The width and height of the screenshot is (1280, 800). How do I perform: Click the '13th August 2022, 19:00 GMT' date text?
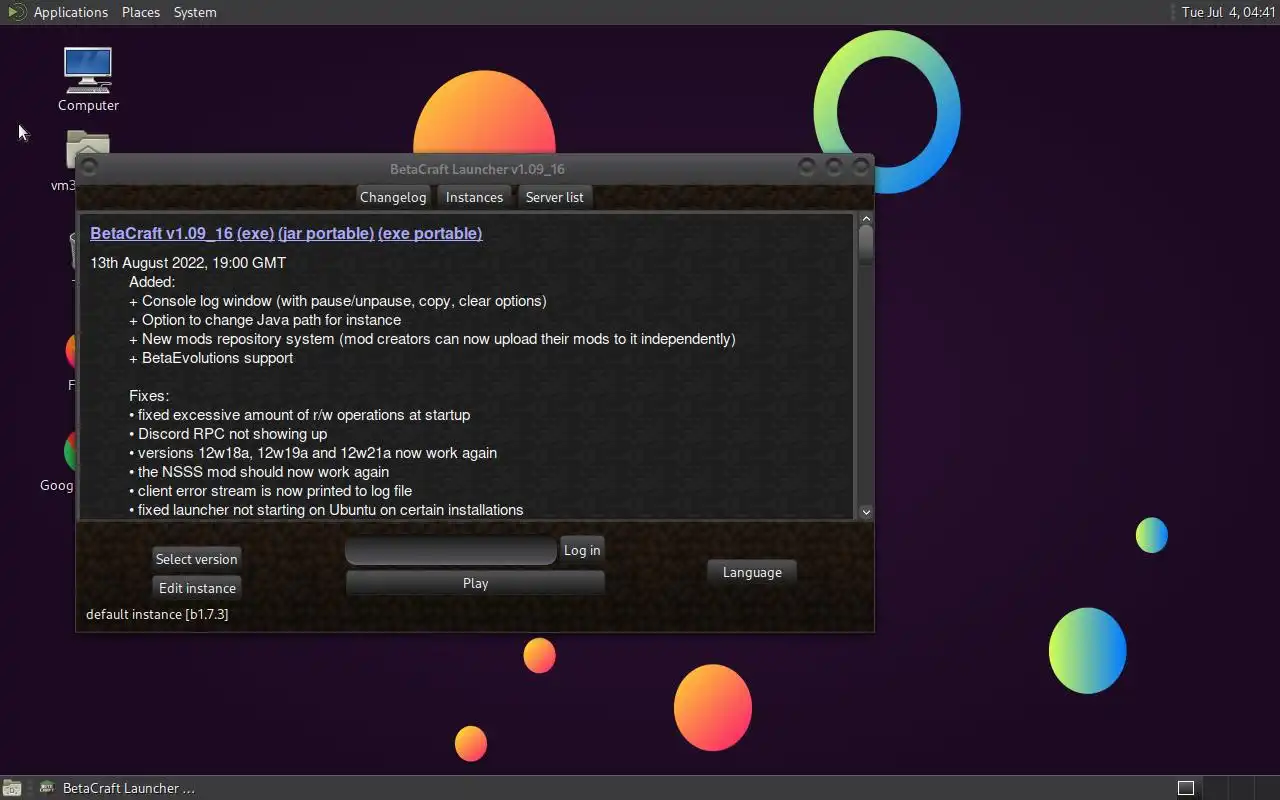click(x=188, y=263)
